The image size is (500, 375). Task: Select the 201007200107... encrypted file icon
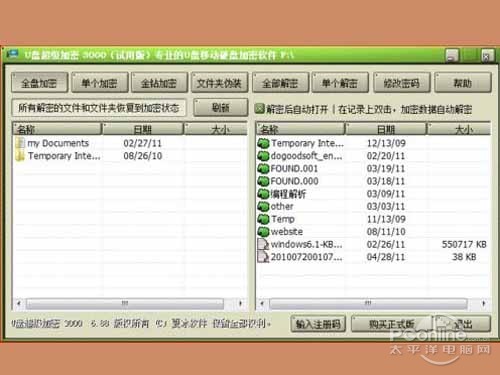(x=263, y=257)
